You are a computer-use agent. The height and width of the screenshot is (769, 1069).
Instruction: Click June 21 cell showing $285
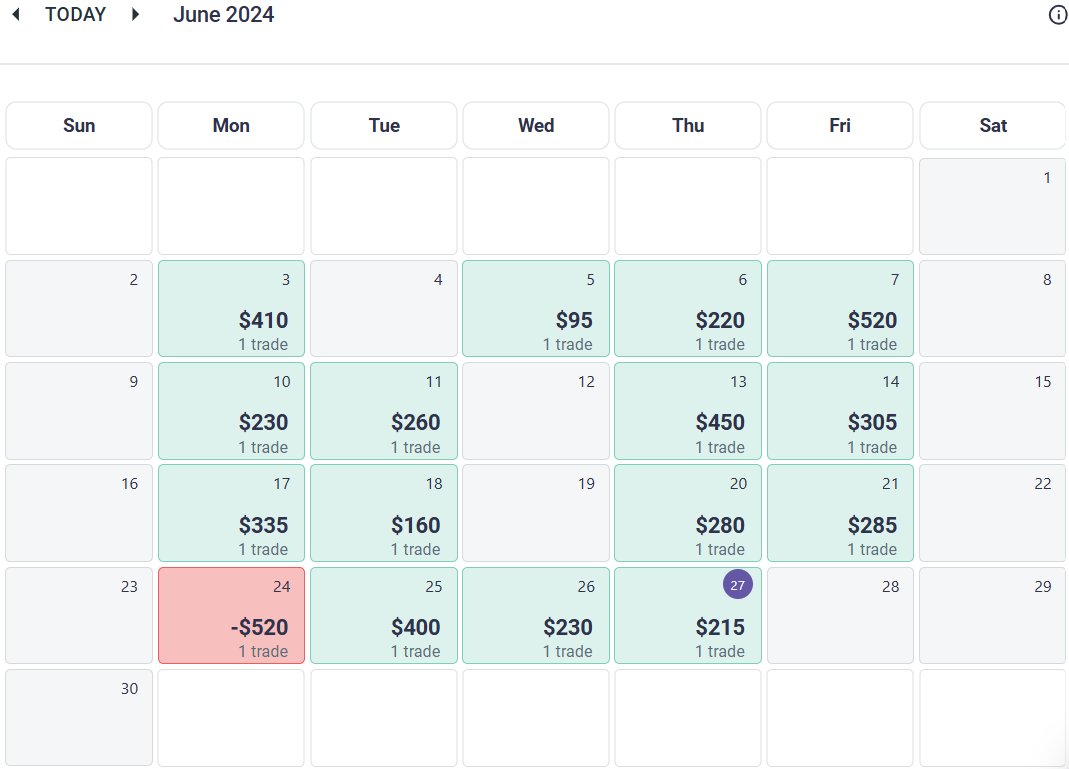(840, 513)
